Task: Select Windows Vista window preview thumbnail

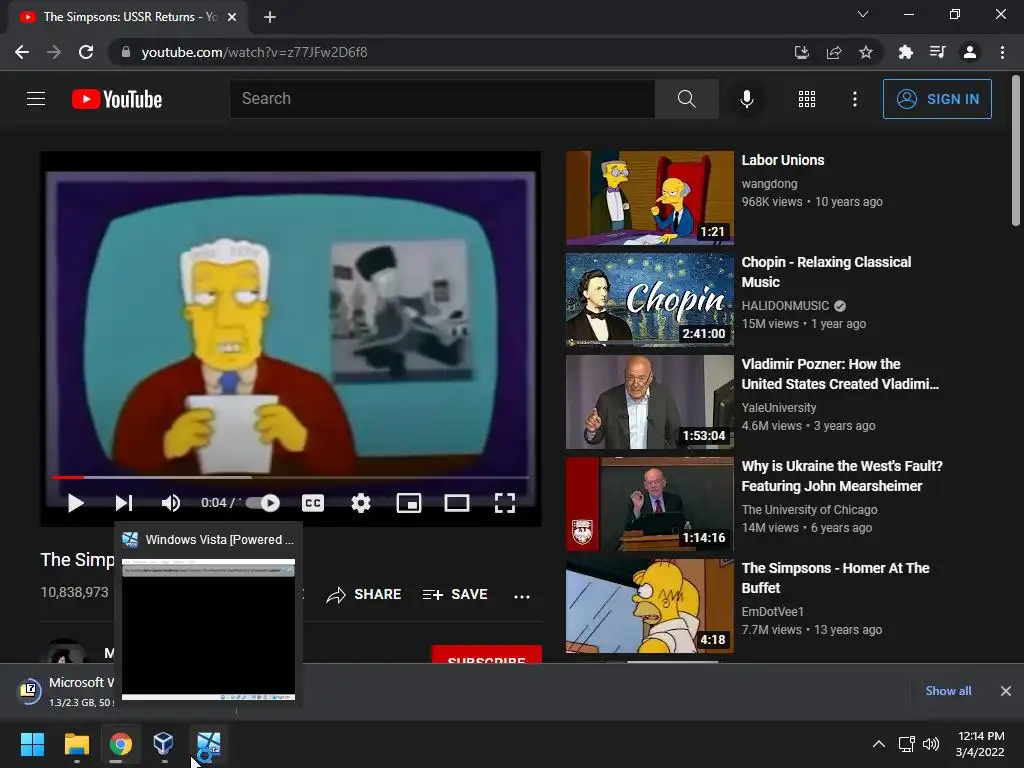Action: point(208,630)
